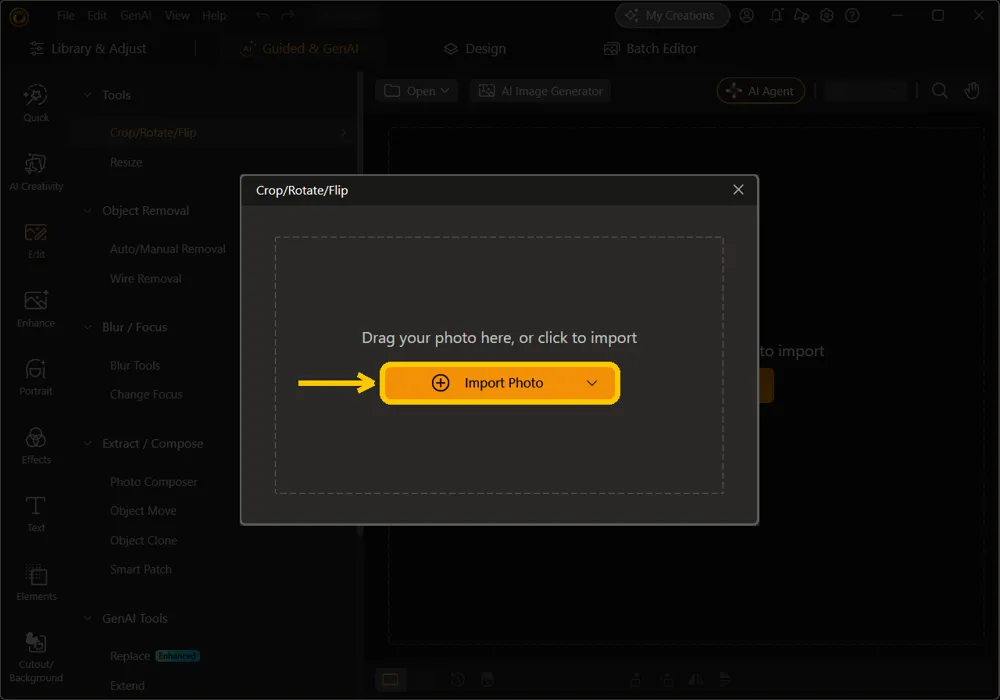Click the zoom magnifier icon
Image resolution: width=1000 pixels, height=700 pixels.
pyautogui.click(x=939, y=91)
